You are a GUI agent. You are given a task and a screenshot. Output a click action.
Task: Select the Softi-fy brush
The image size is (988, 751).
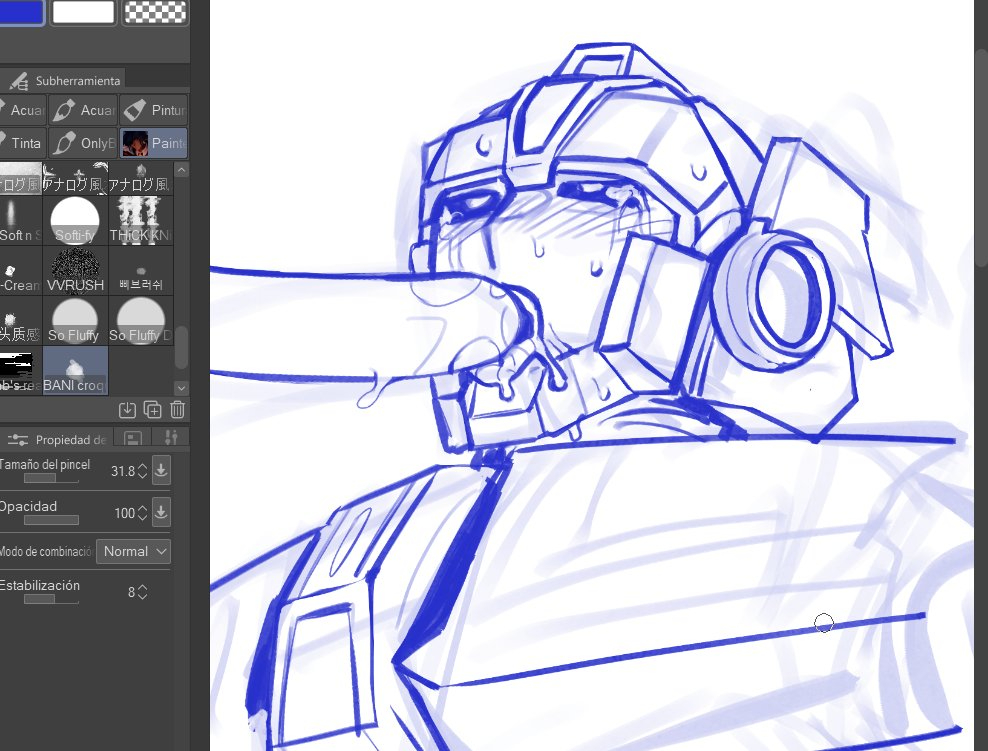[75, 220]
